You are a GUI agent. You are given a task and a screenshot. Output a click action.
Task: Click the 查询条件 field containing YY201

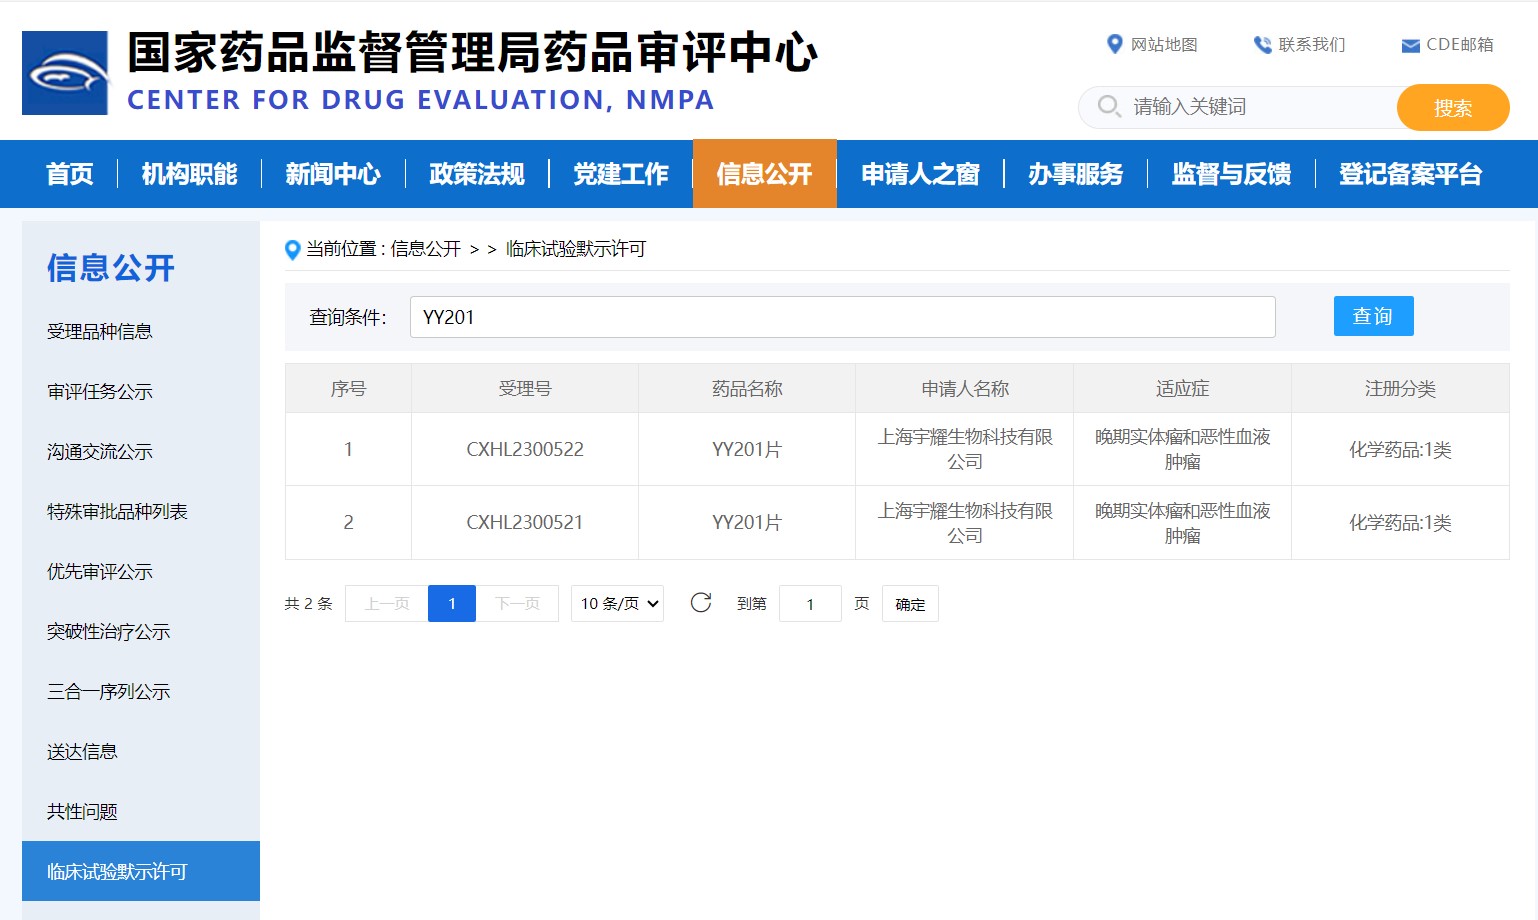pos(842,317)
